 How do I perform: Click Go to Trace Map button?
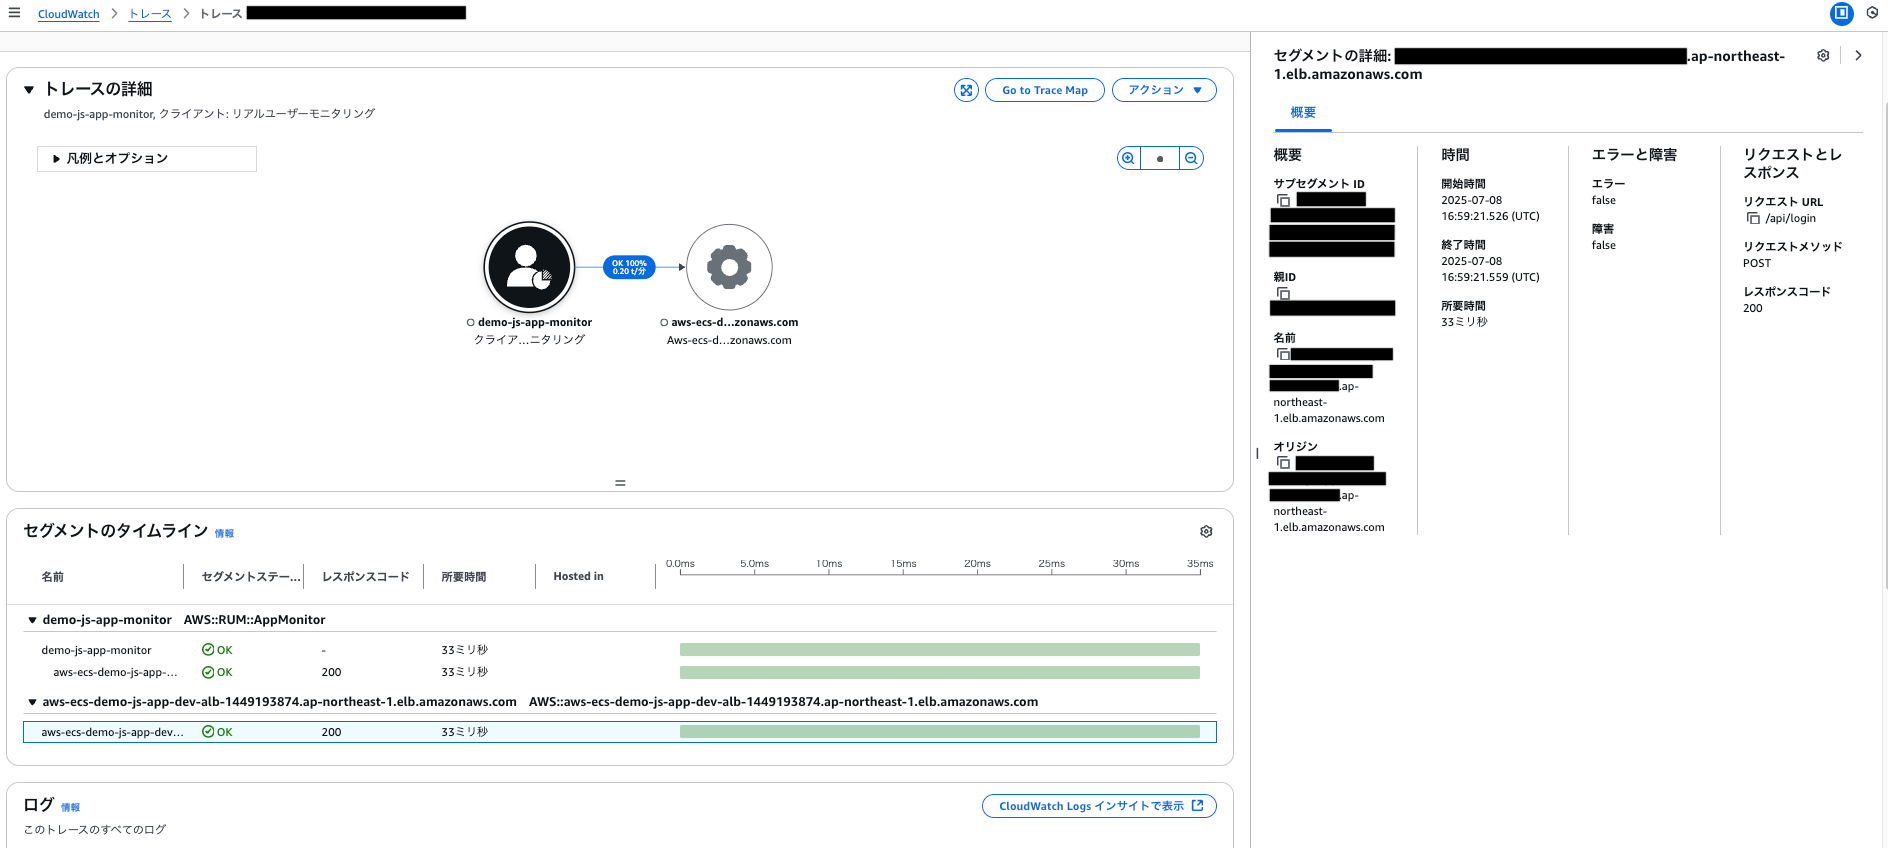[1045, 90]
